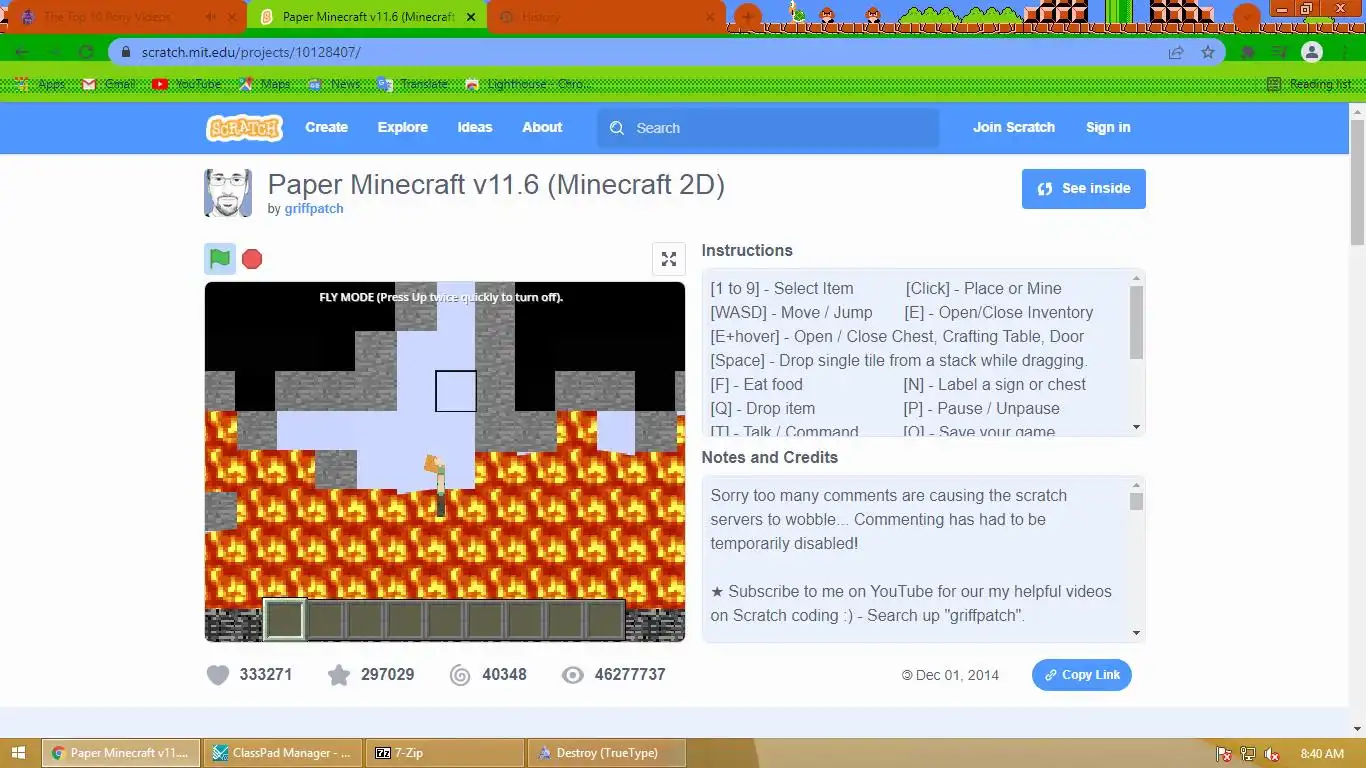
Task: Open the Maps bookmark
Action: 265,84
